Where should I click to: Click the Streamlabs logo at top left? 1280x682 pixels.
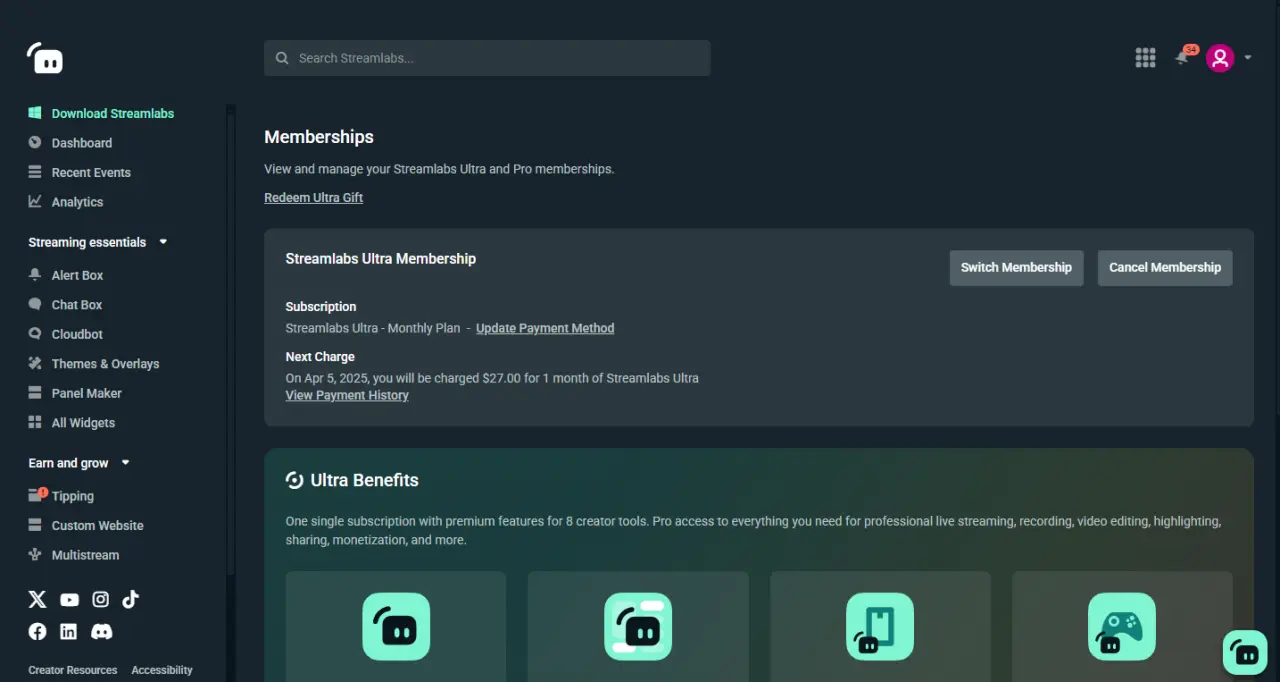pos(45,58)
